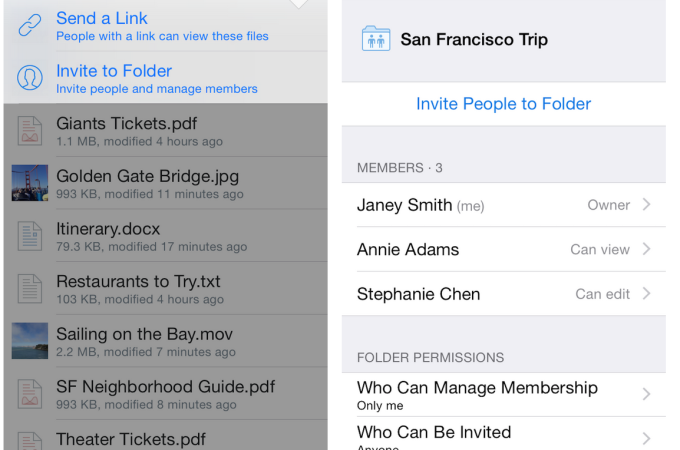Tap the San Francisco Trip shared folder icon

376,40
